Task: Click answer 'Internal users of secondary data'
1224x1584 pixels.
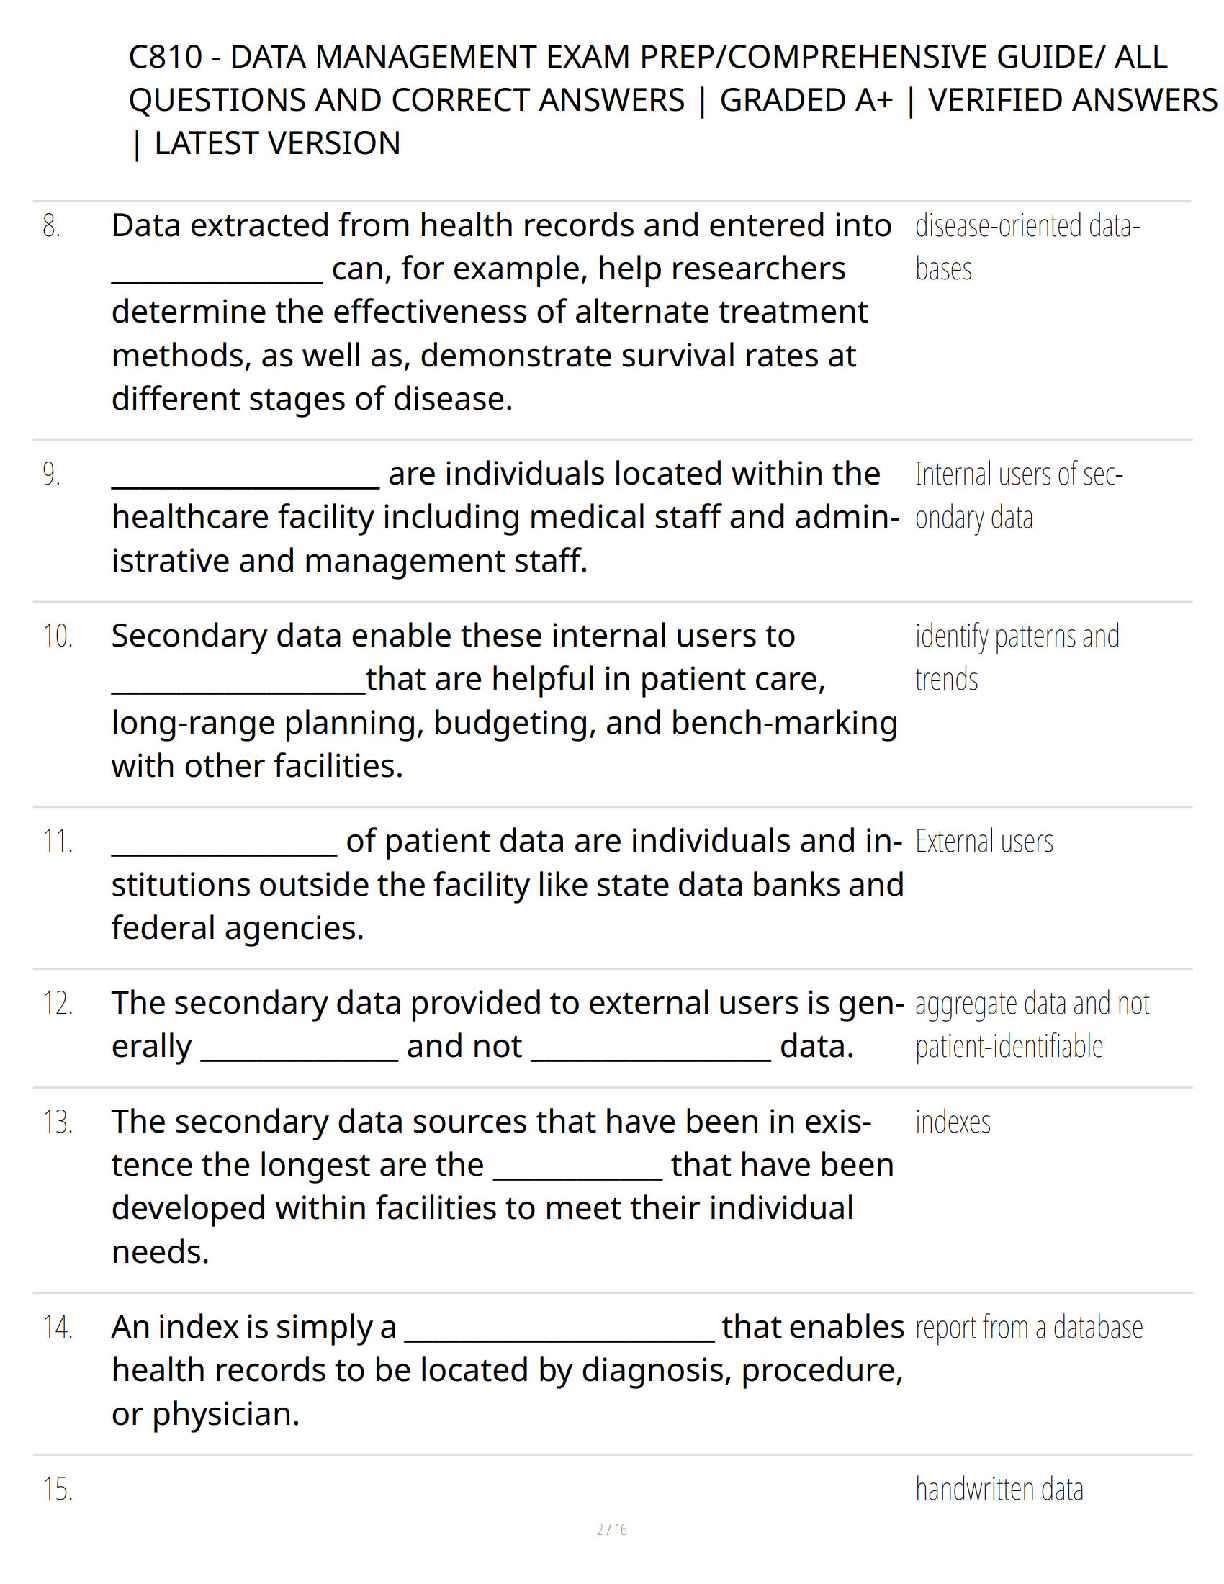Action: tap(1019, 496)
